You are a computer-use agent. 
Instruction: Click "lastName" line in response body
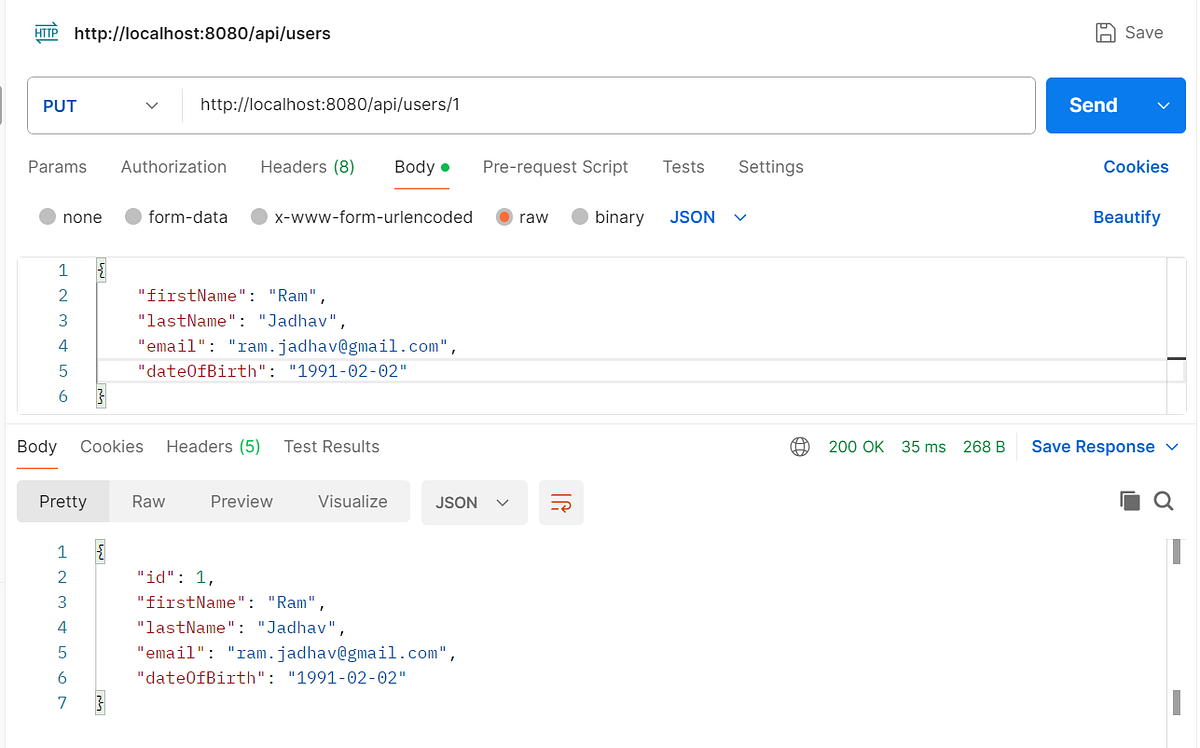pyautogui.click(x=241, y=628)
